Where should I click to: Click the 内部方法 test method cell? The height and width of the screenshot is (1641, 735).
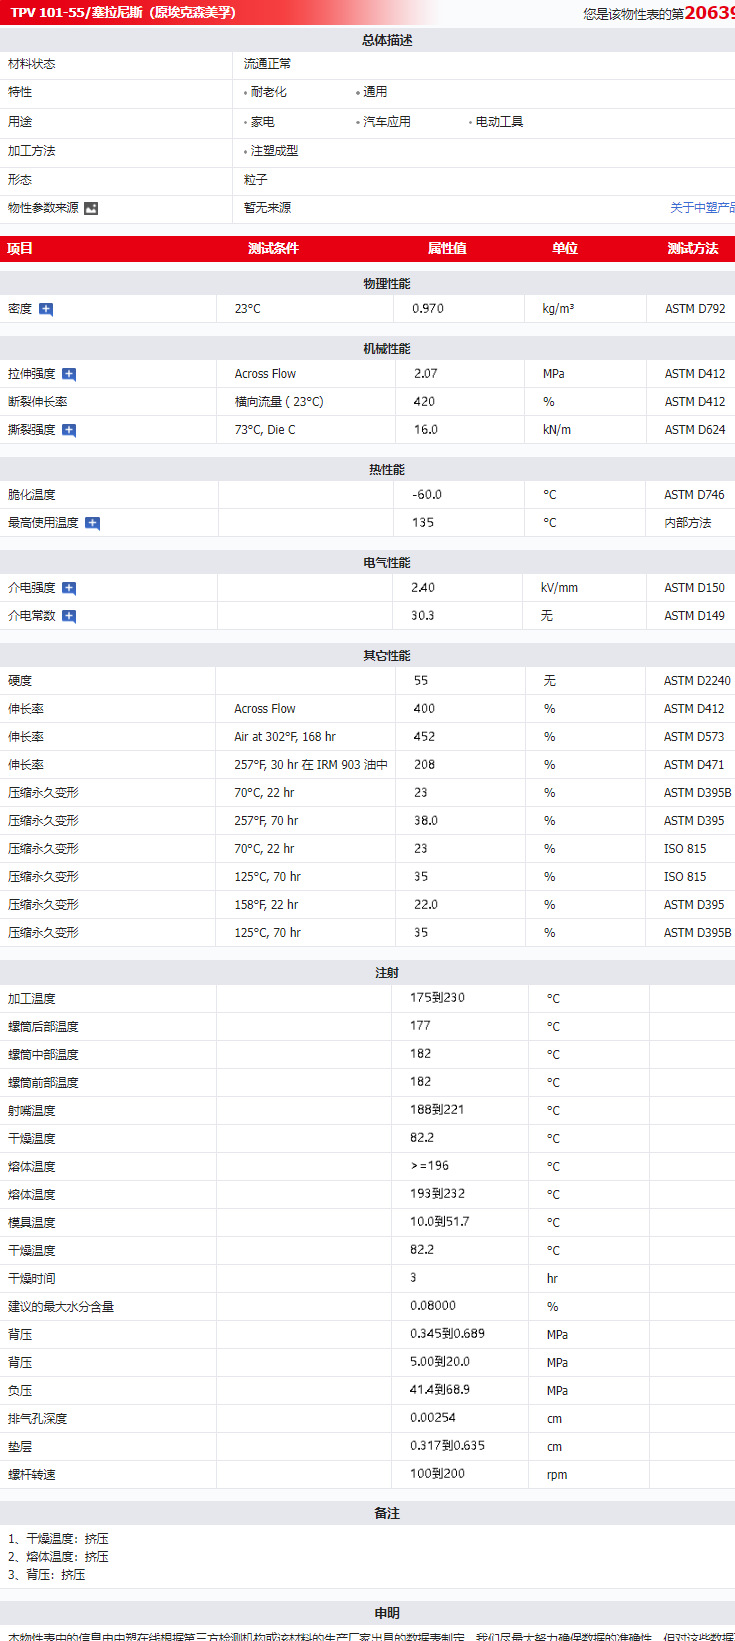pos(688,523)
